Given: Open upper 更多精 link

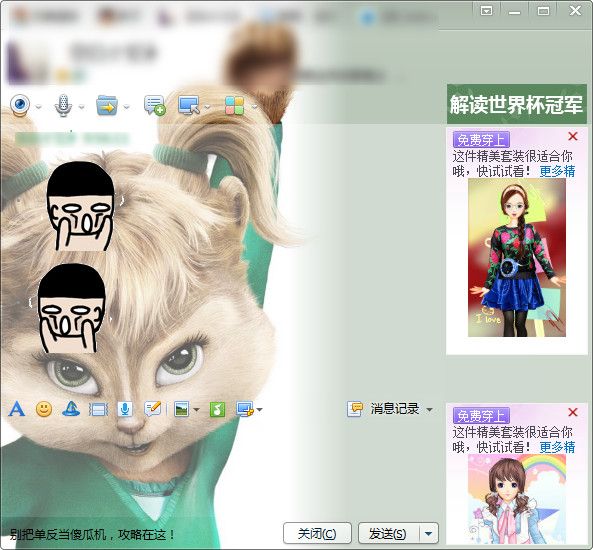Looking at the screenshot, I should 557,171.
